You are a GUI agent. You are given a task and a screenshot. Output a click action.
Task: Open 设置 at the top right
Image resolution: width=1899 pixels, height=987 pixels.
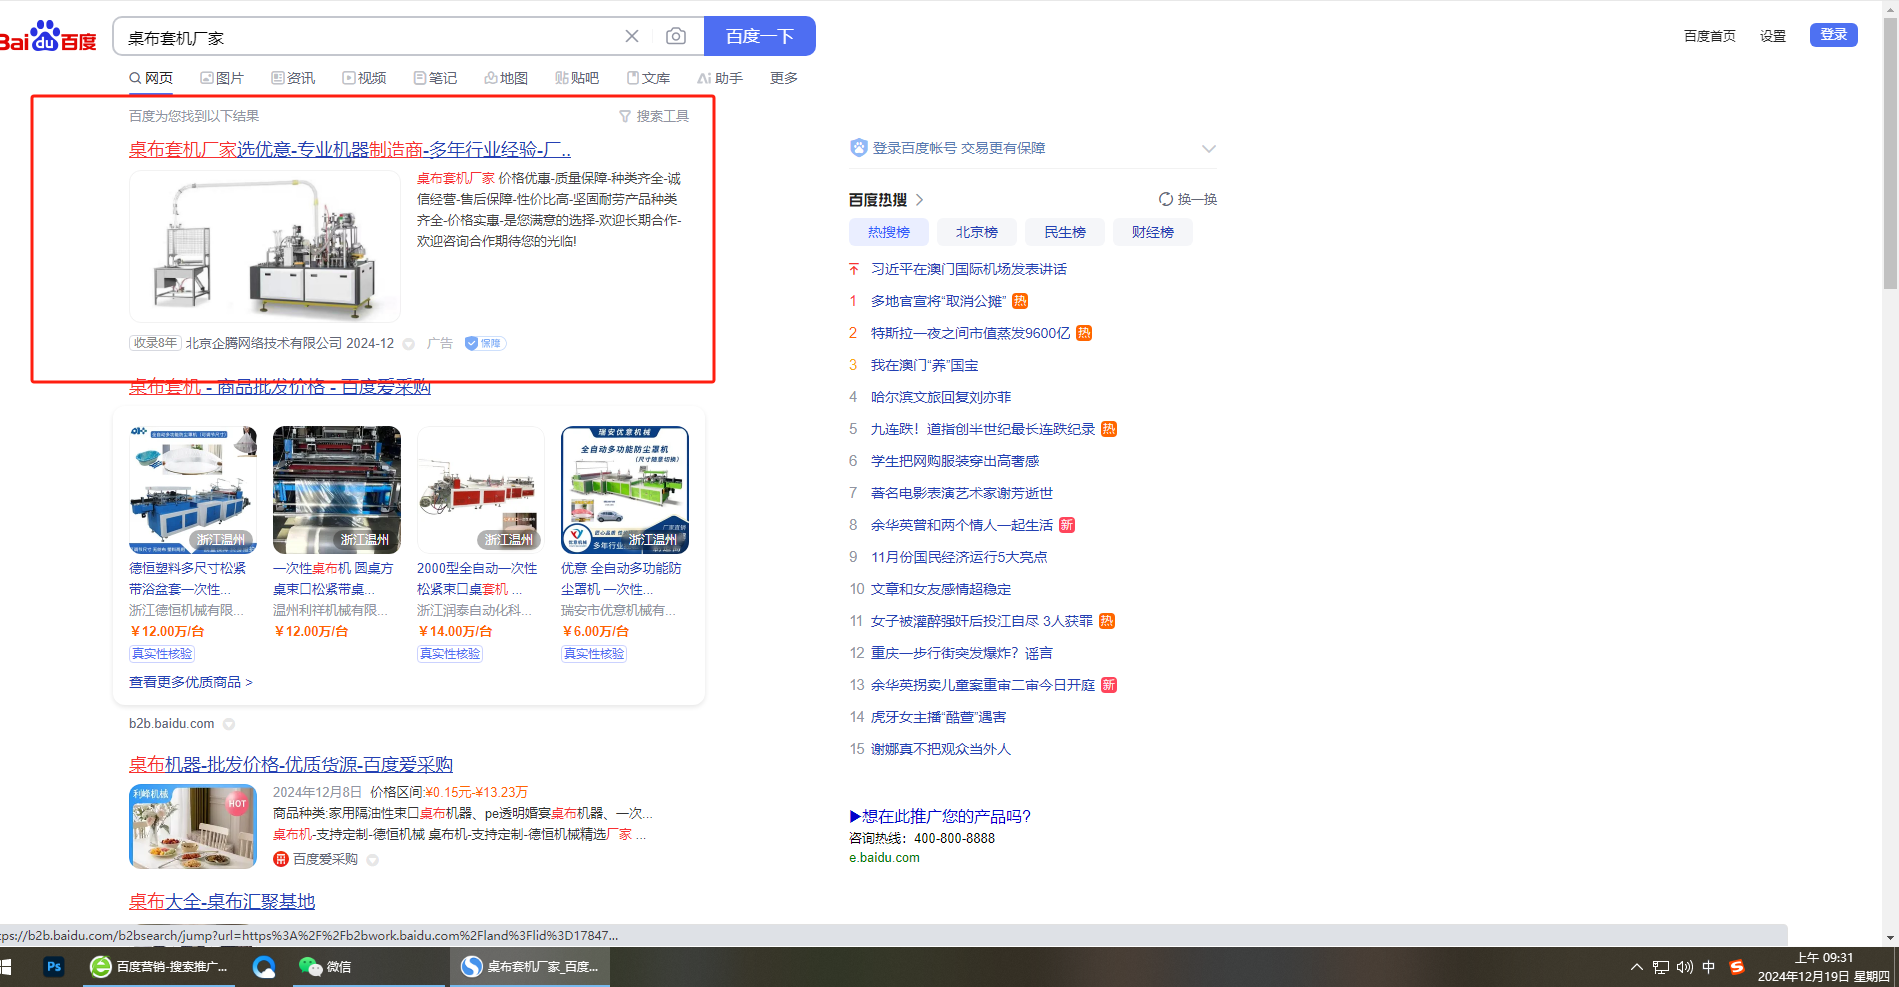coord(1773,36)
